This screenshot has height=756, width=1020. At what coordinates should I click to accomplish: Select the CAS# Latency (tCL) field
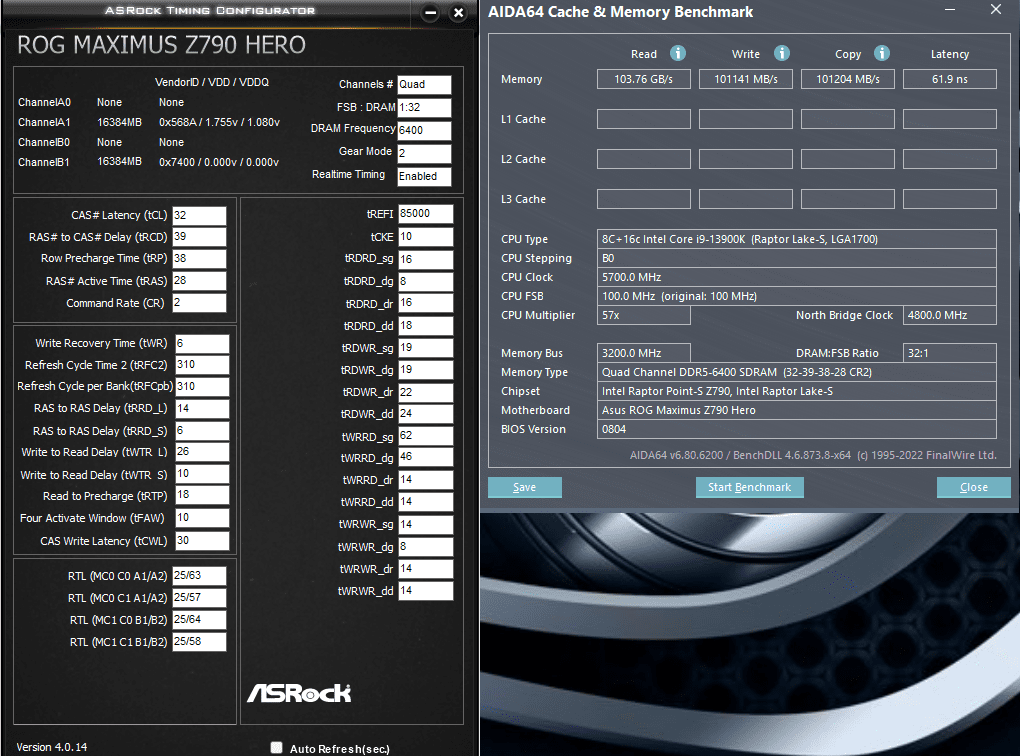199,215
